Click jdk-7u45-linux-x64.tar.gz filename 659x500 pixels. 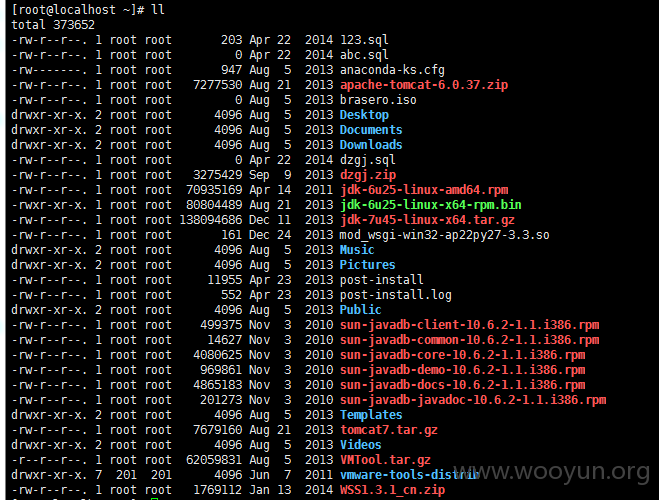click(x=427, y=220)
